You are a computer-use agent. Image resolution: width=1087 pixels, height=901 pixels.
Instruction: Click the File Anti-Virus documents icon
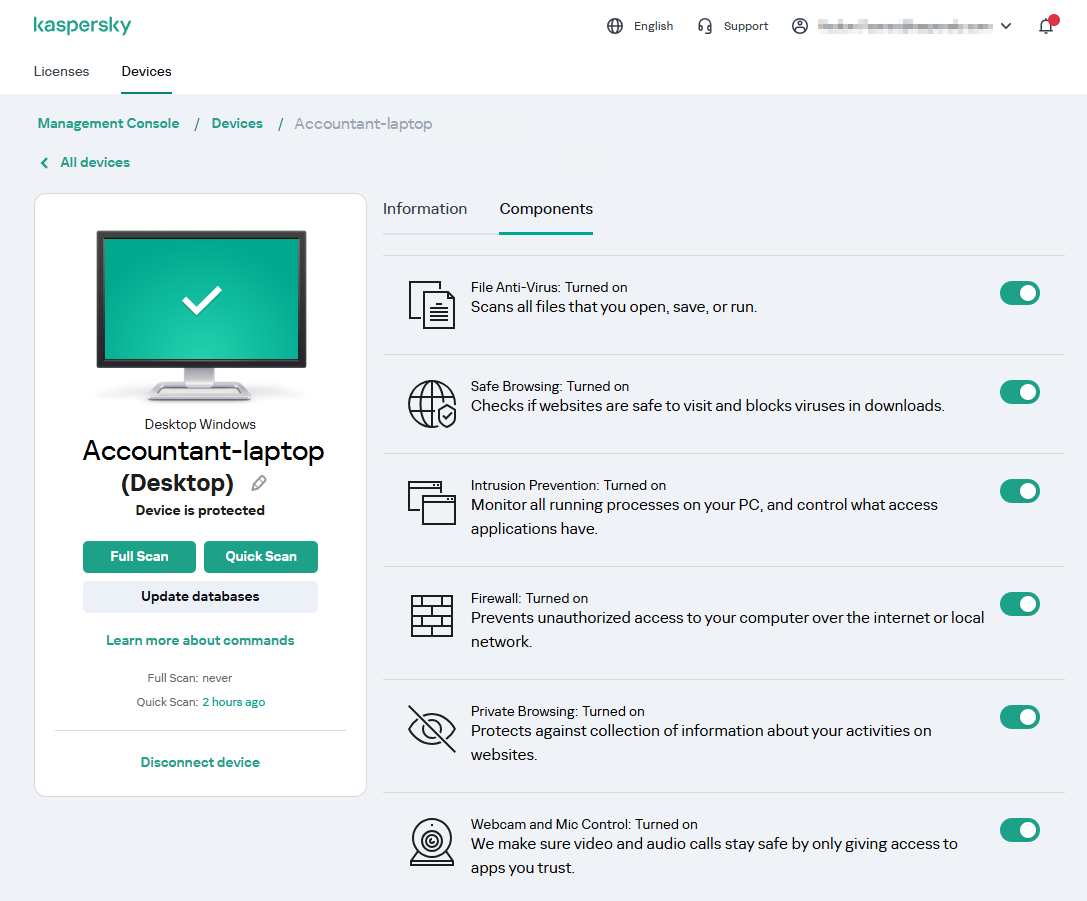point(431,304)
